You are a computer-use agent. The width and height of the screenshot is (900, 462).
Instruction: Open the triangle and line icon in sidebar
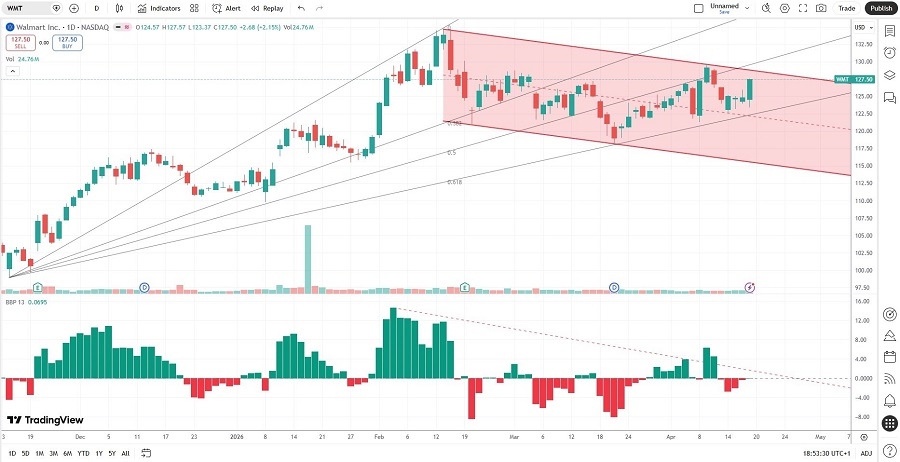click(x=890, y=336)
